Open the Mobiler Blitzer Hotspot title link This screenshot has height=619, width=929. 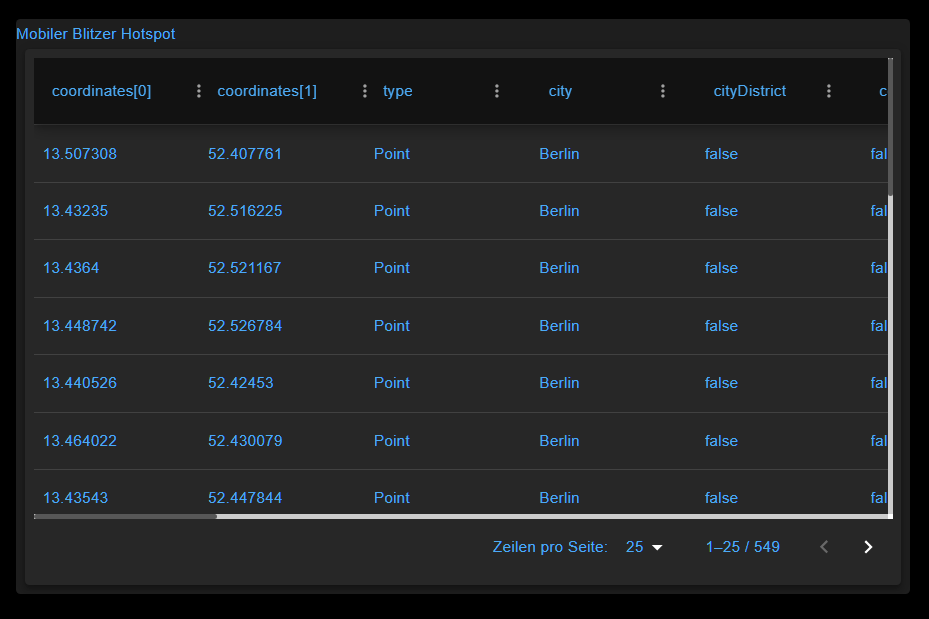[x=95, y=33]
